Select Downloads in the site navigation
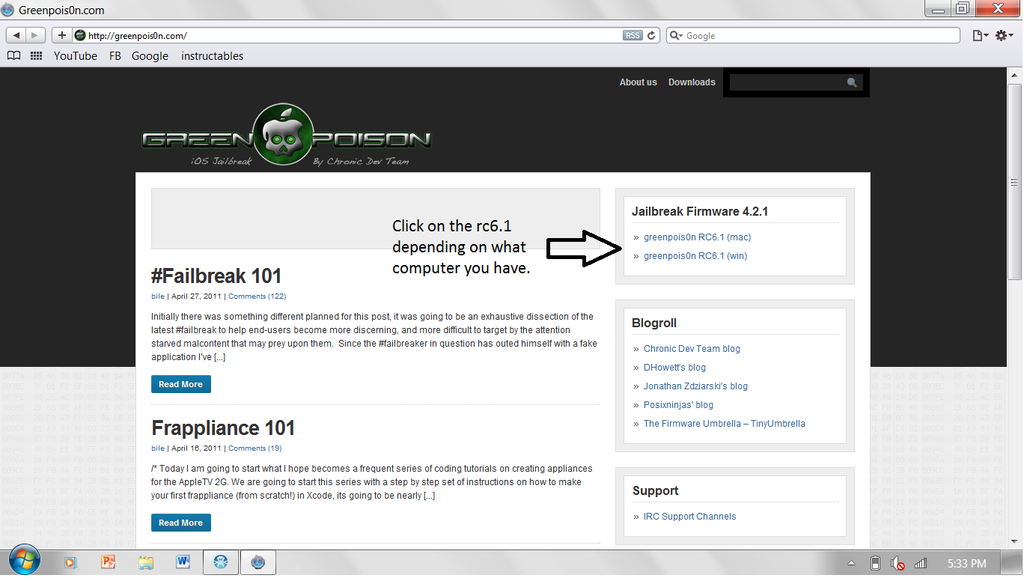Image resolution: width=1024 pixels, height=581 pixels. (x=691, y=82)
